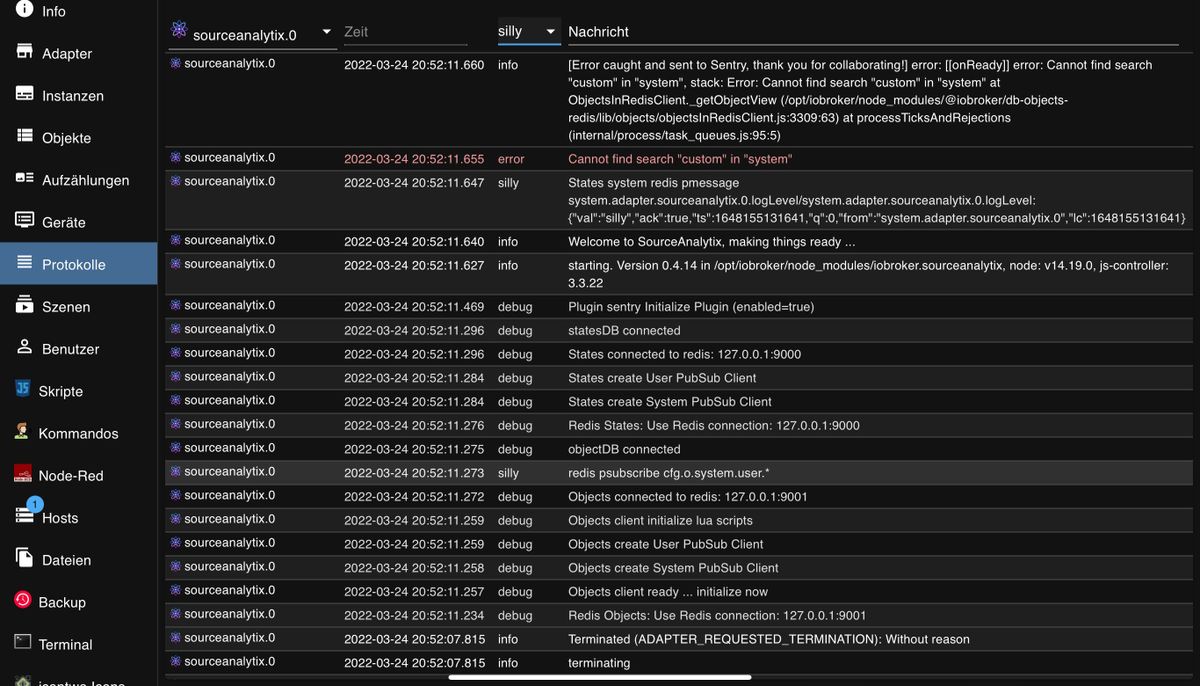Click the adapter icon in the 'statesDB connected' row
1200x686 pixels.
click(175, 329)
